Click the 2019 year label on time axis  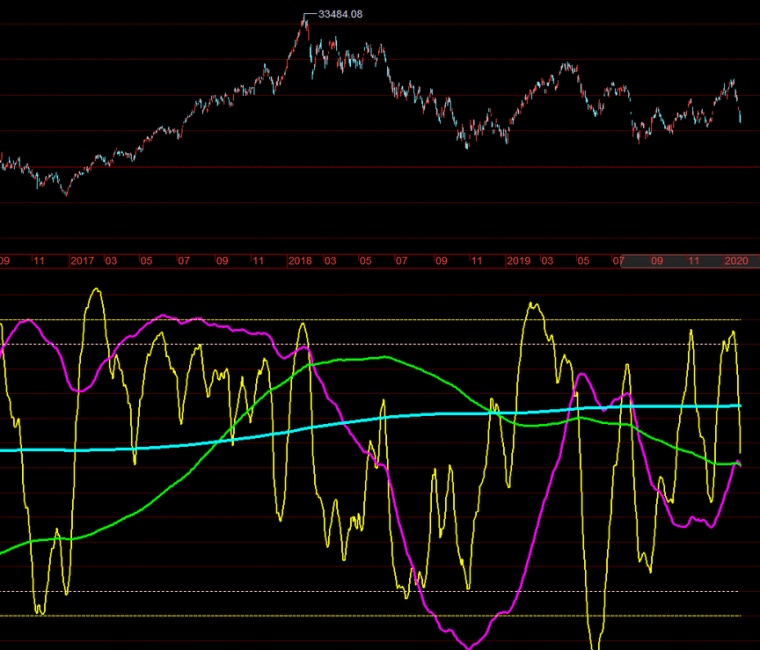point(518,261)
